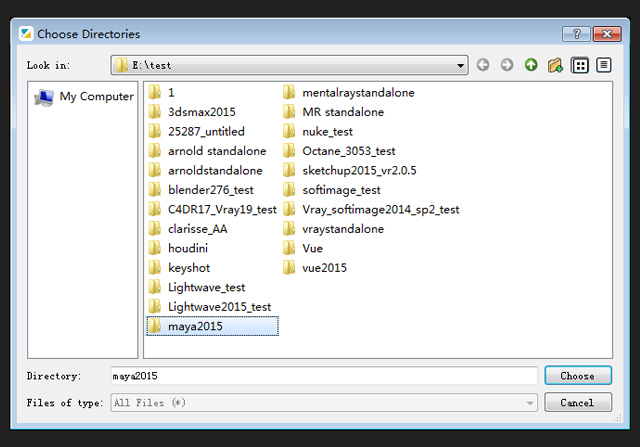Select the blender276_test folder
The height and width of the screenshot is (447, 640).
[201, 190]
